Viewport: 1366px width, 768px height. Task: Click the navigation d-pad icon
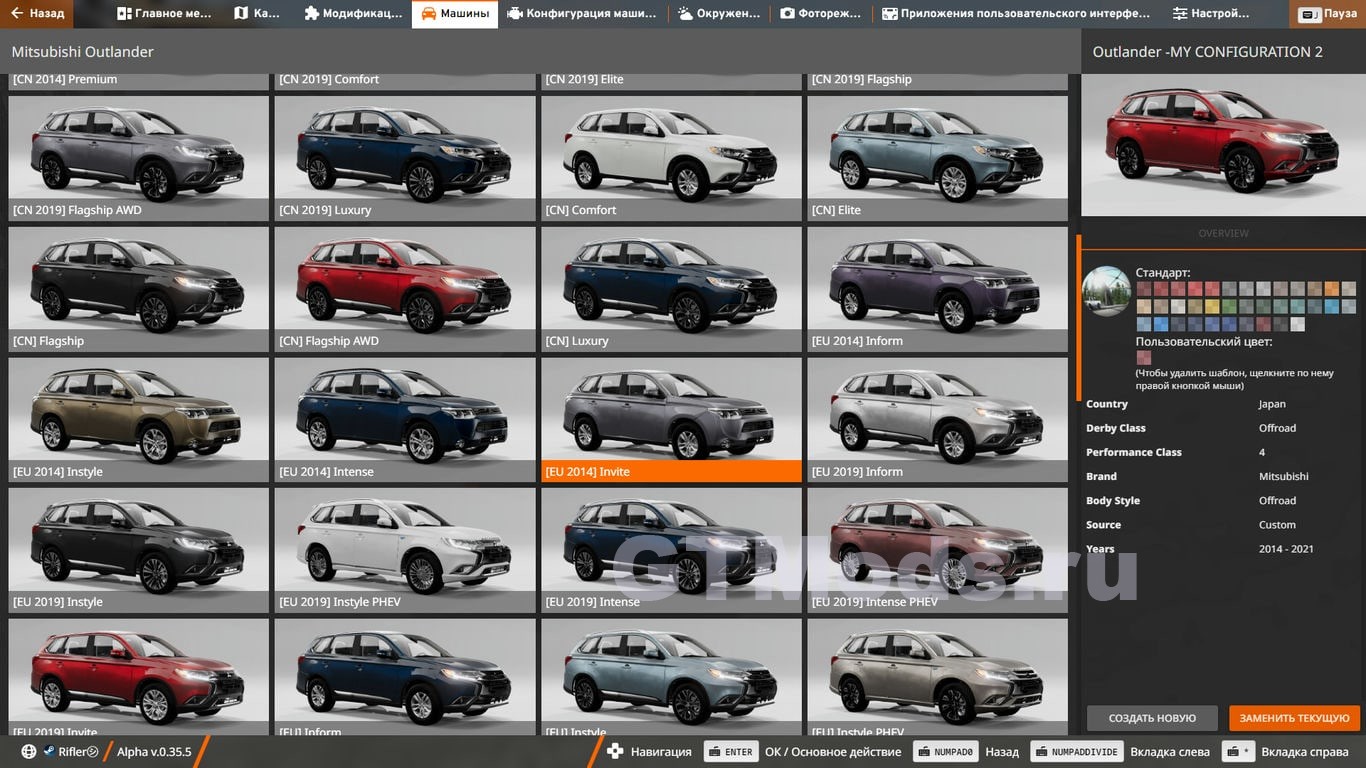tap(615, 751)
